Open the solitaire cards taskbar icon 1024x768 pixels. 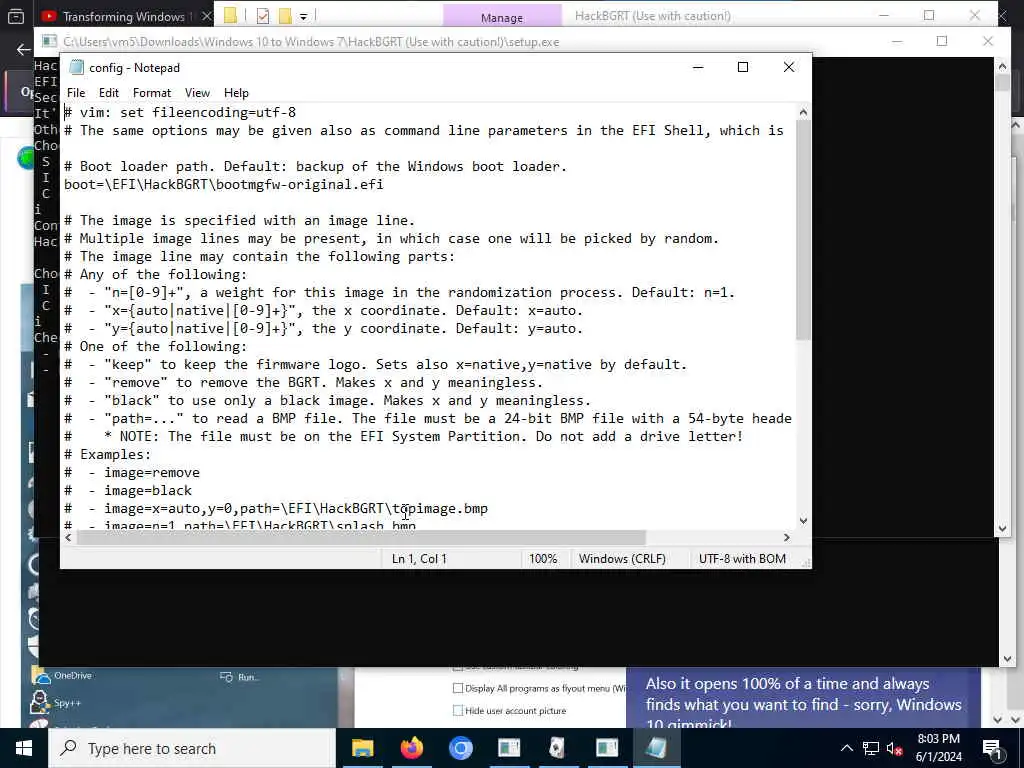click(558, 748)
